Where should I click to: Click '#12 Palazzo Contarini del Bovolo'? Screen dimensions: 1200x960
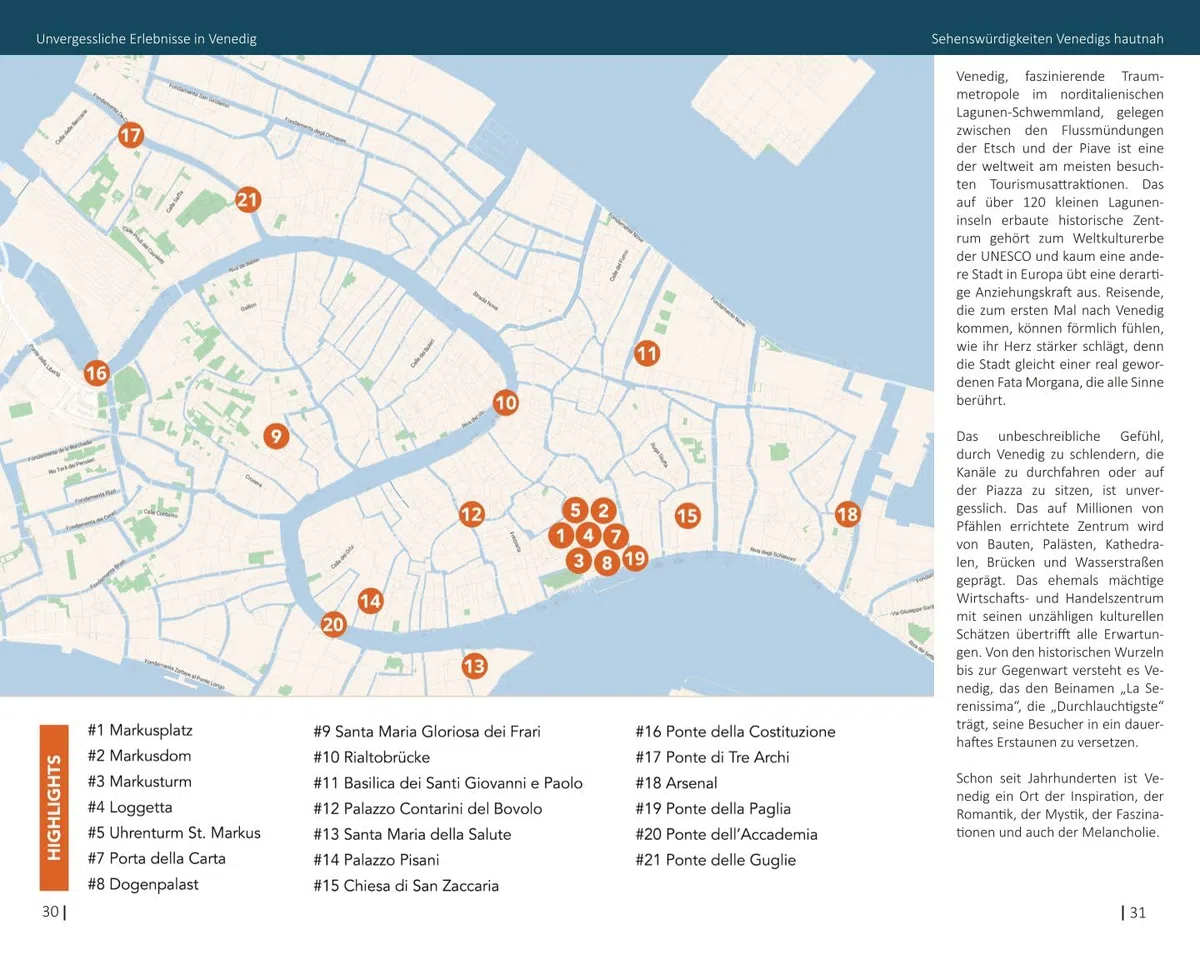(x=428, y=809)
